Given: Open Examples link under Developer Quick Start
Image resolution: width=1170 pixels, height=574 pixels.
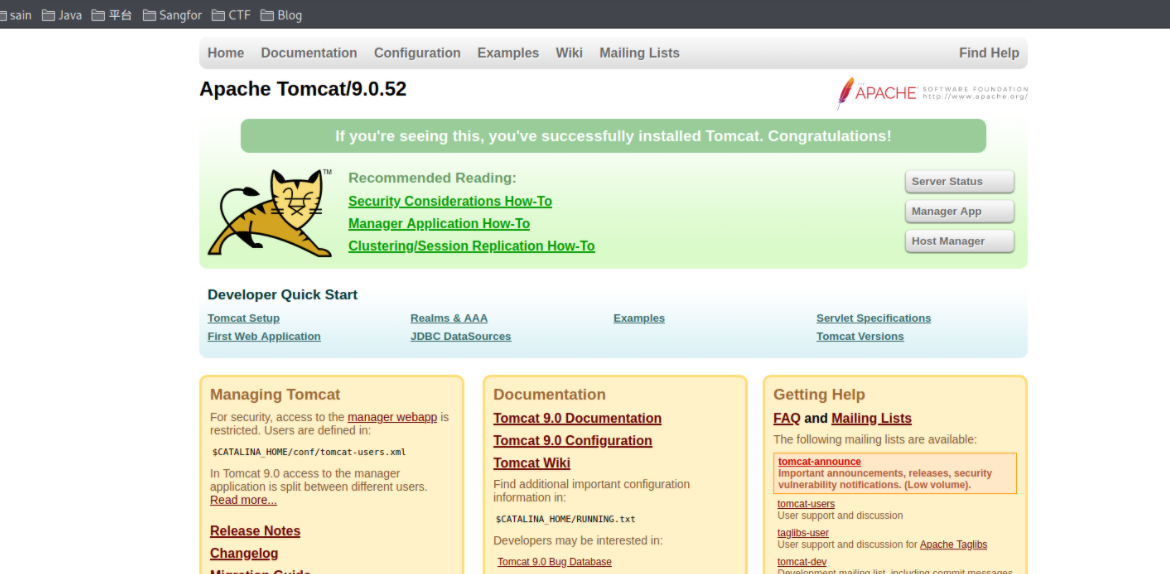Looking at the screenshot, I should 639,318.
